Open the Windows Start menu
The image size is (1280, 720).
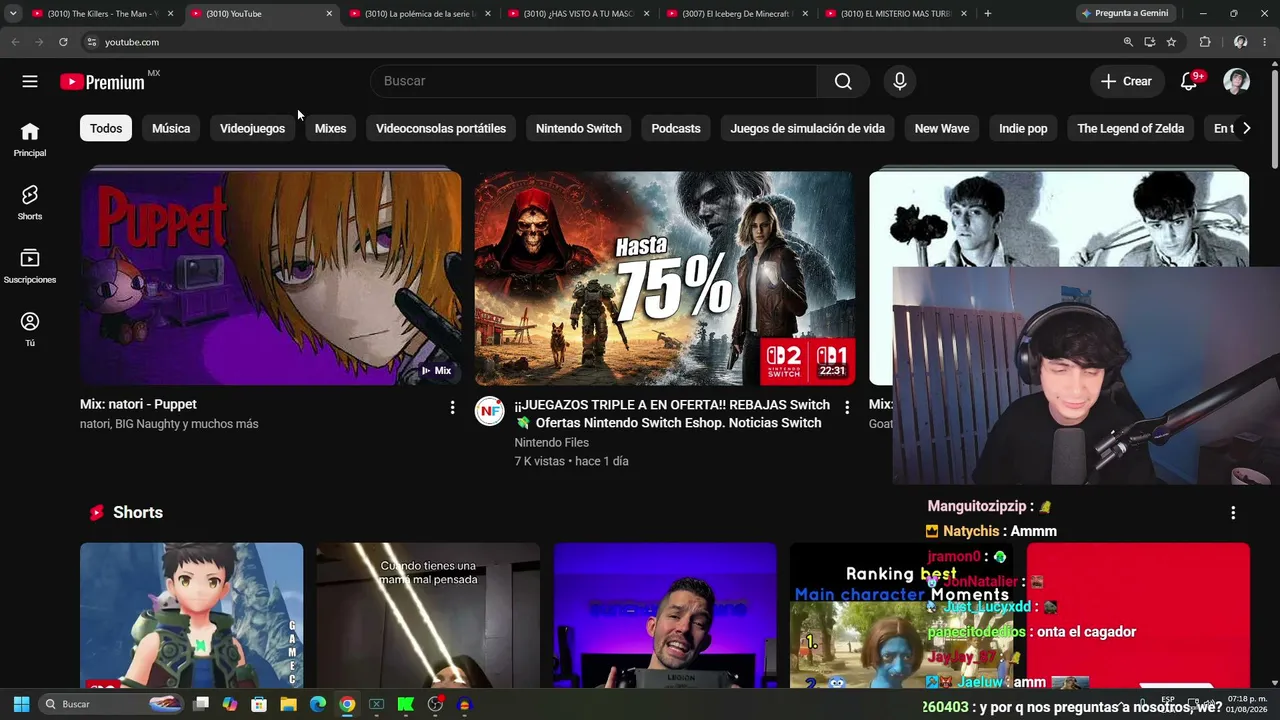click(x=21, y=704)
